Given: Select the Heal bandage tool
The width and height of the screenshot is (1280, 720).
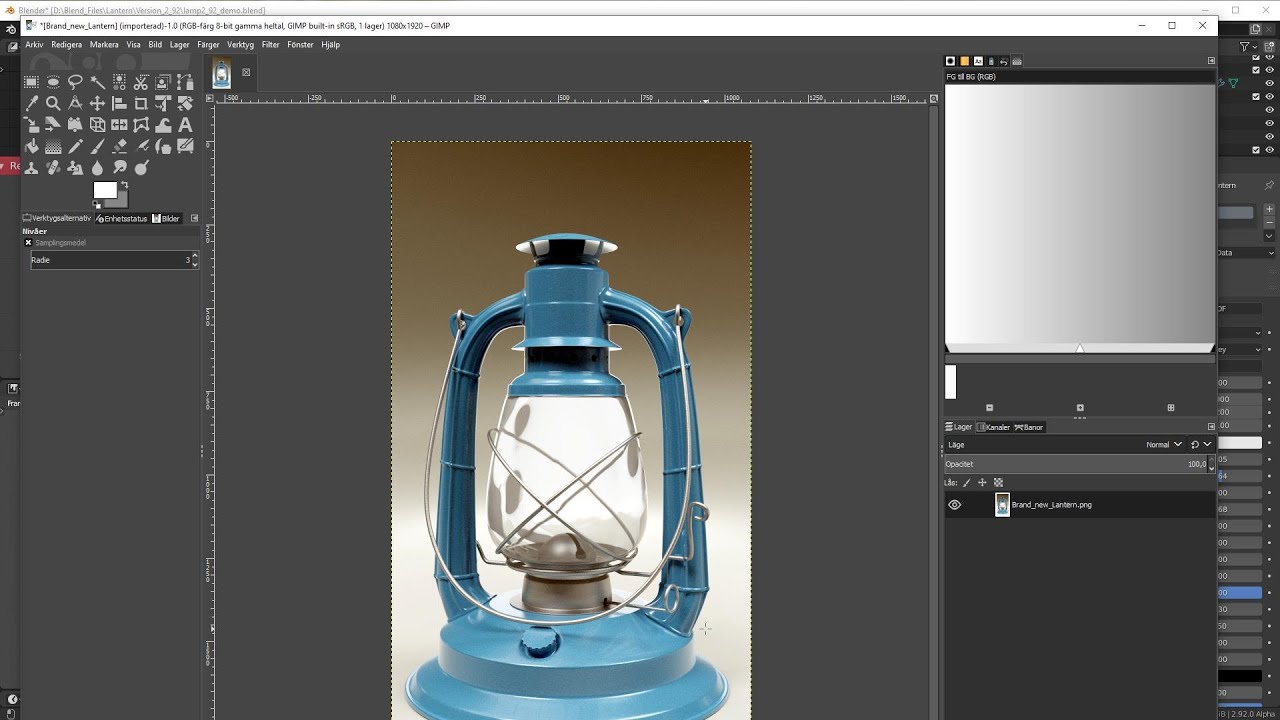Looking at the screenshot, I should click(x=53, y=167).
